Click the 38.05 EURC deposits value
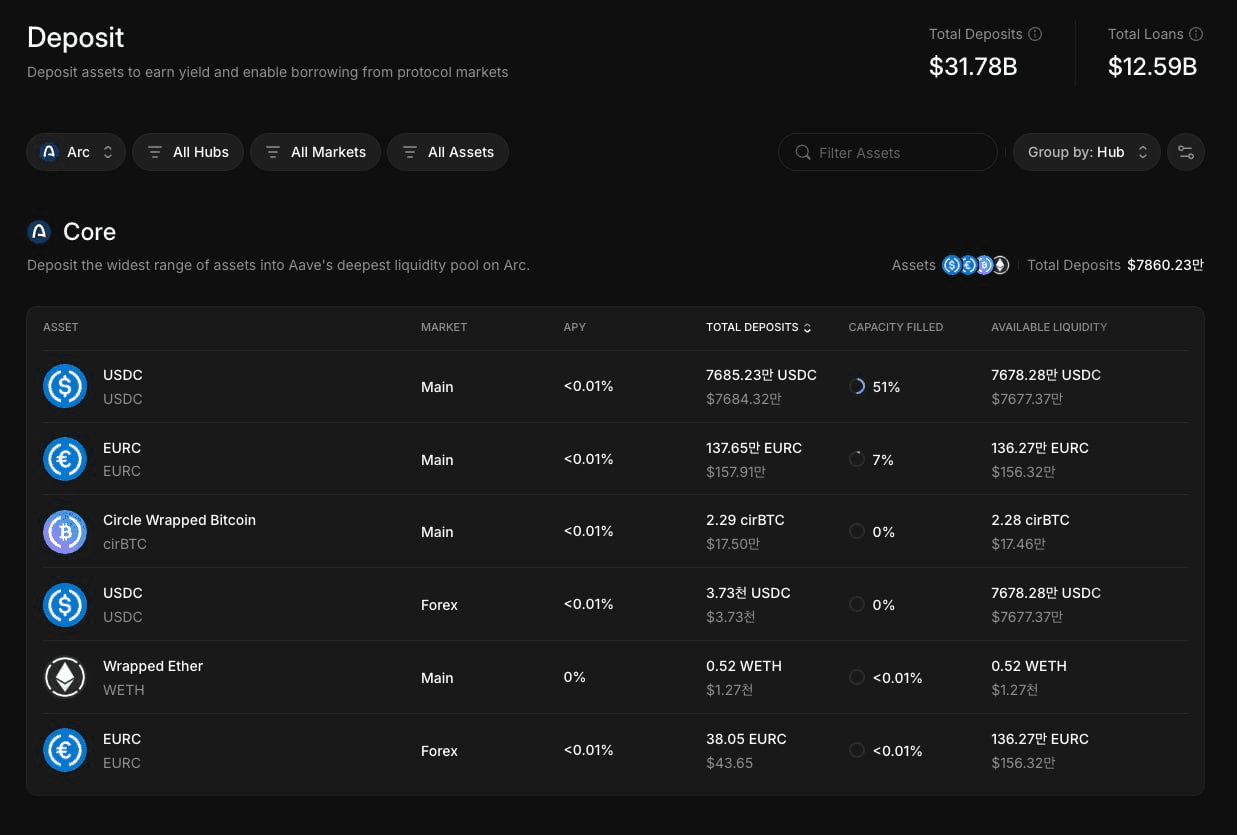 746,739
